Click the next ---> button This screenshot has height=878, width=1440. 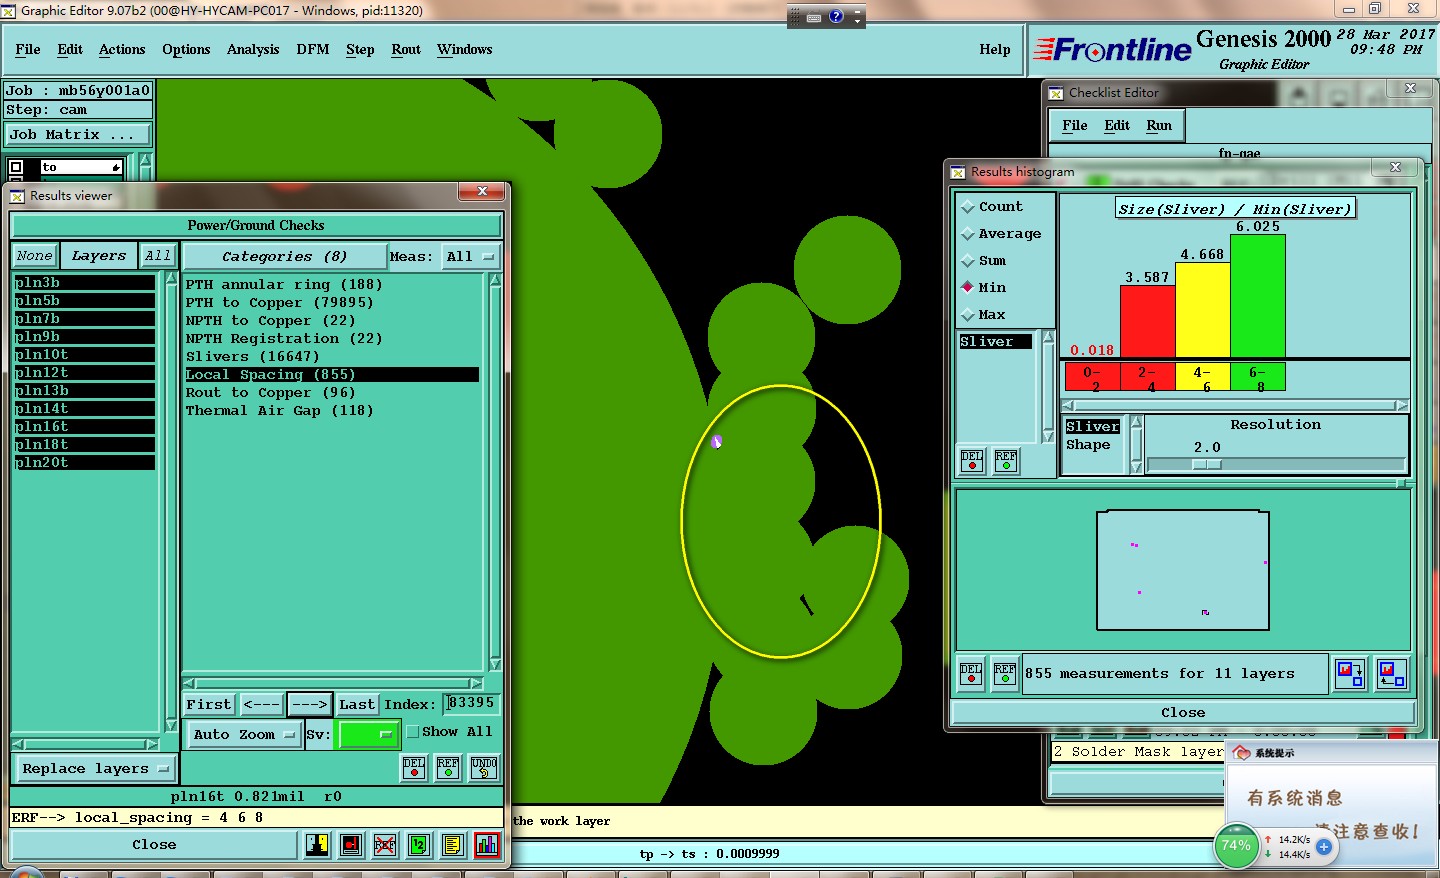310,705
